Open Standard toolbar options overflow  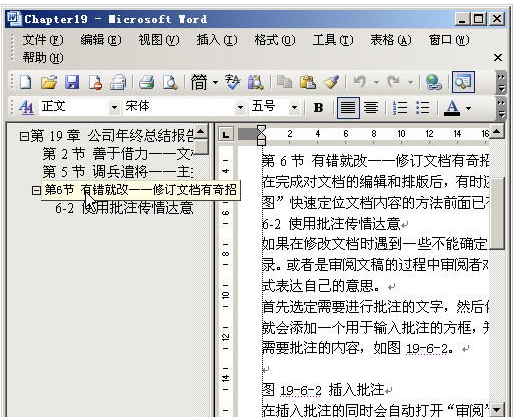501,83
